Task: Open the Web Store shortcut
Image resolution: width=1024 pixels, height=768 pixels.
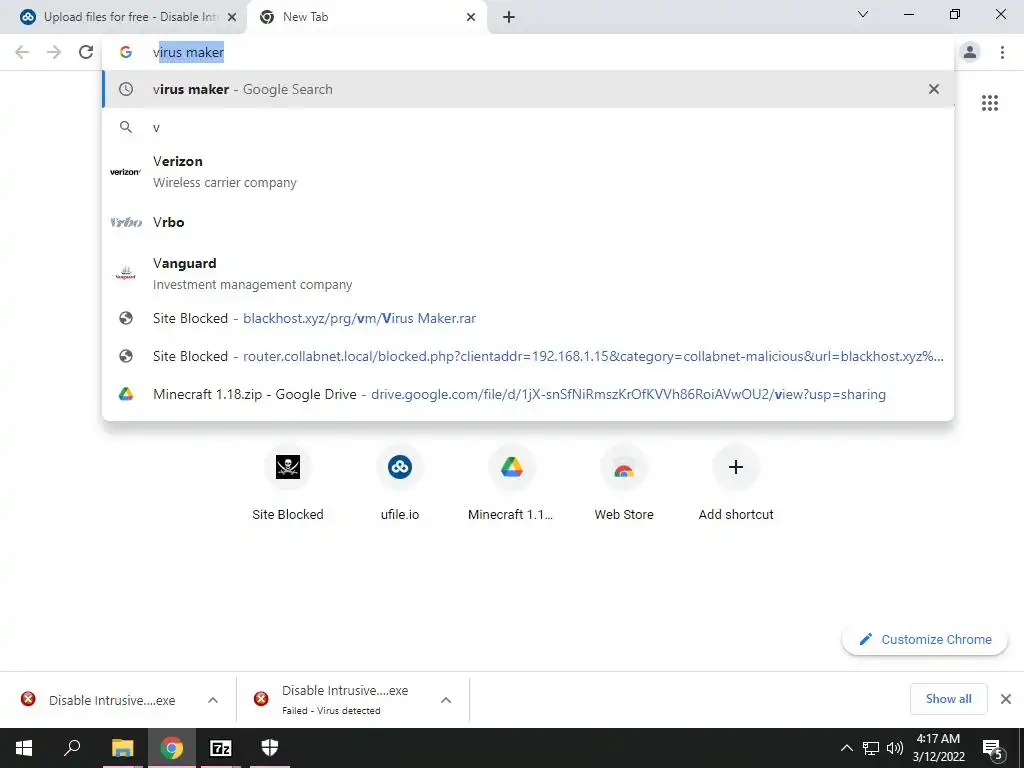Action: (x=624, y=483)
